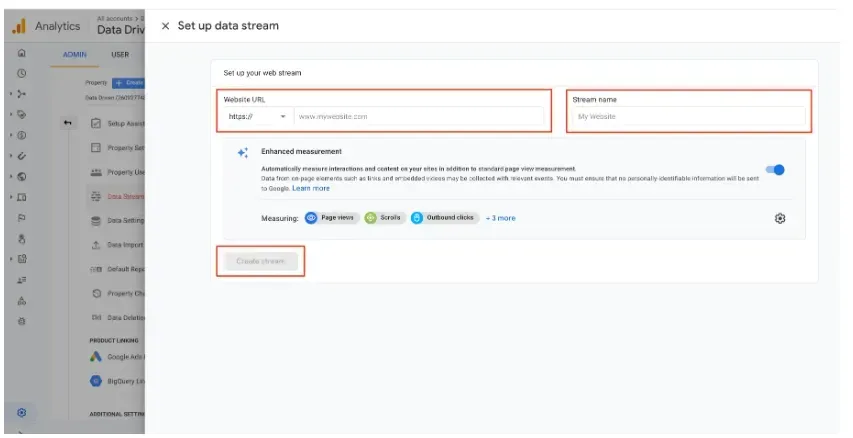Expand the magnet retention section arrow
Image resolution: width=853 pixels, height=438 pixels.
point(11,156)
